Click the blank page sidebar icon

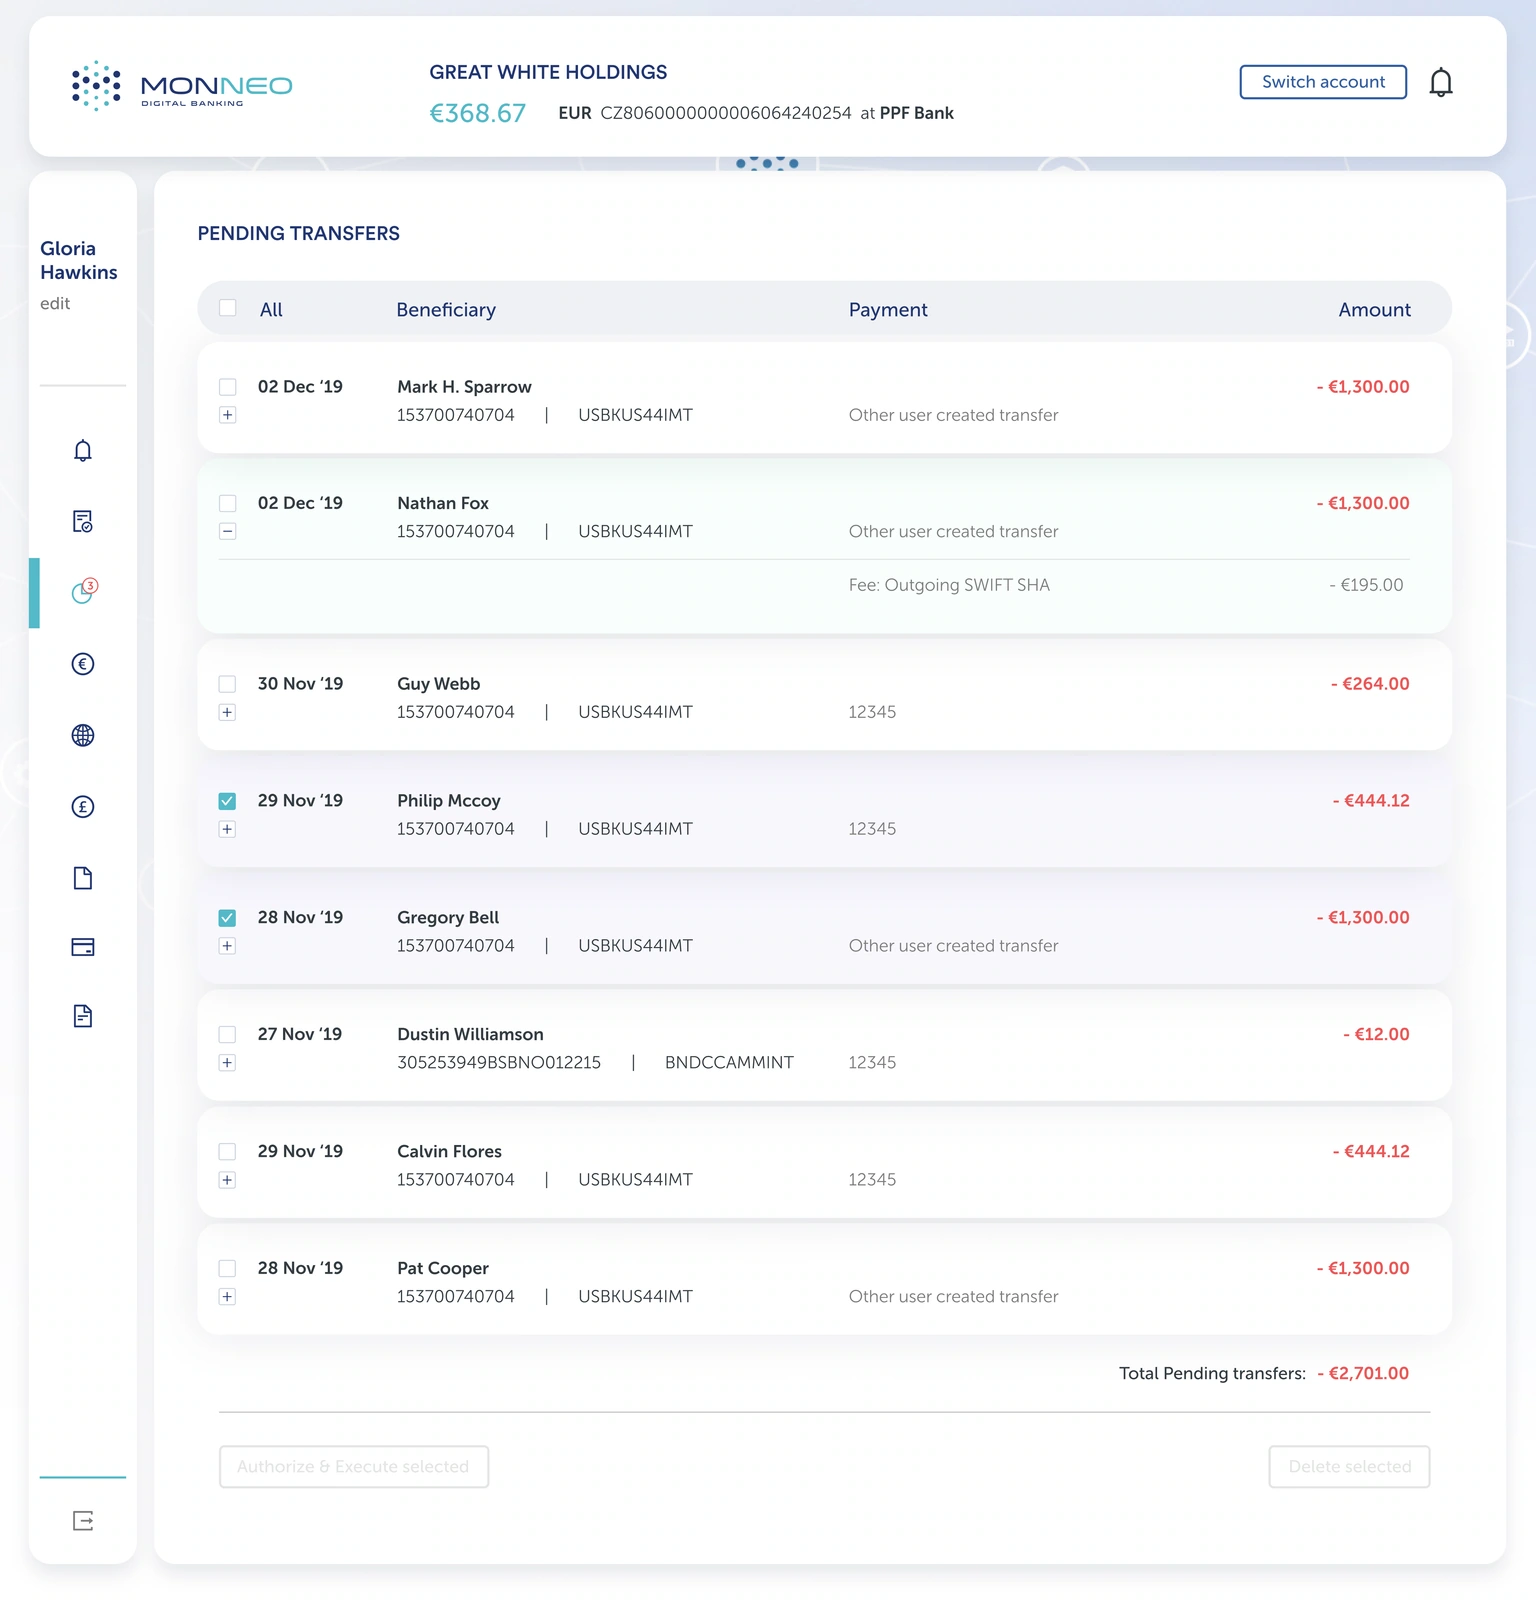coord(83,878)
